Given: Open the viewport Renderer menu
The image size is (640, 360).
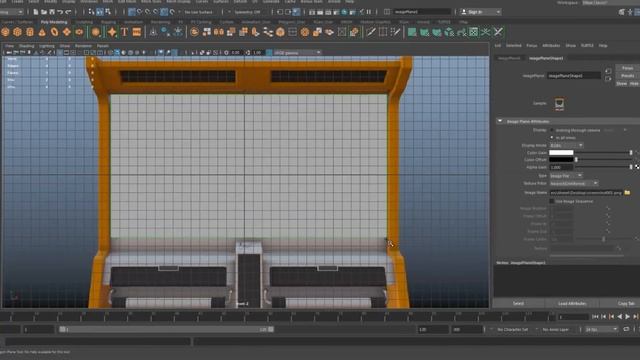Looking at the screenshot, I should click(83, 46).
